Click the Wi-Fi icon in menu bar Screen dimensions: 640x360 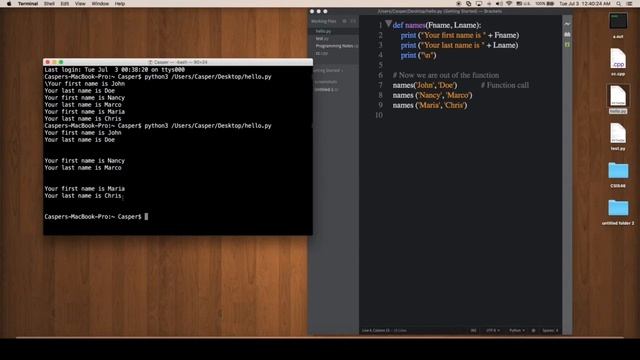(x=509, y=4)
